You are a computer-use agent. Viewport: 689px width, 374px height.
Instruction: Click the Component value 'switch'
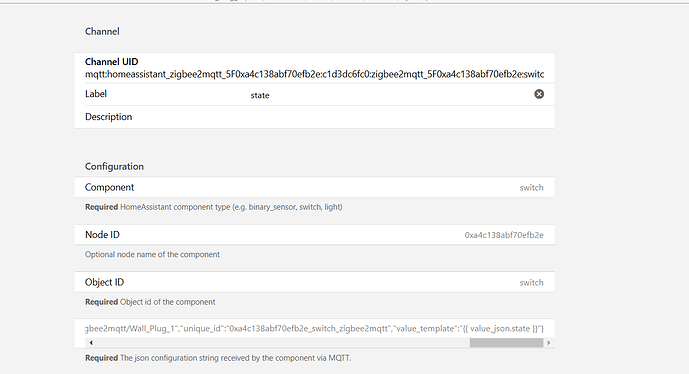pos(531,188)
